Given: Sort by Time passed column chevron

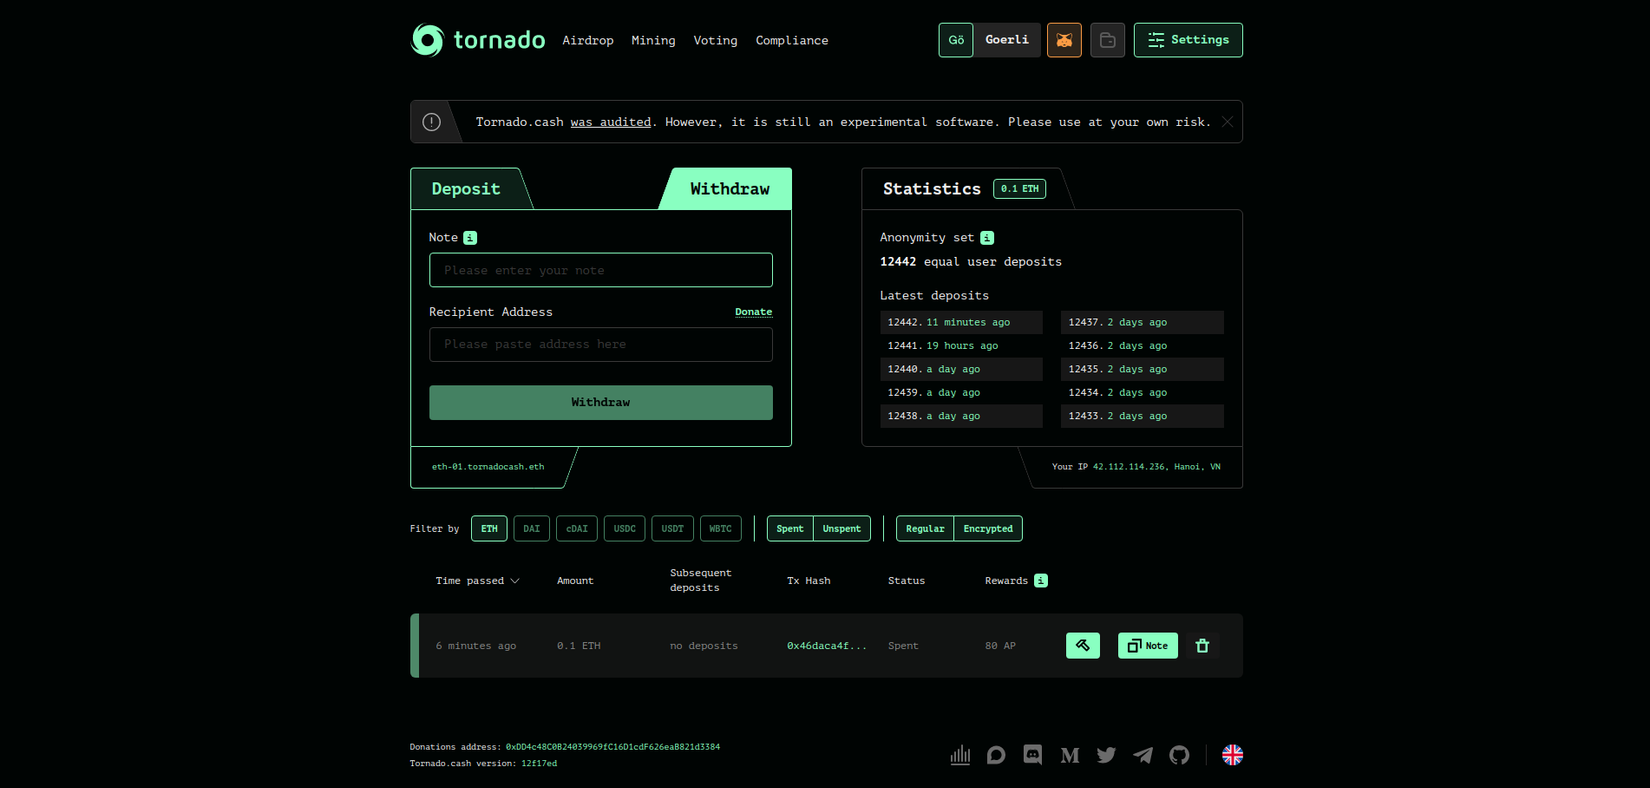Looking at the screenshot, I should pyautogui.click(x=515, y=581).
